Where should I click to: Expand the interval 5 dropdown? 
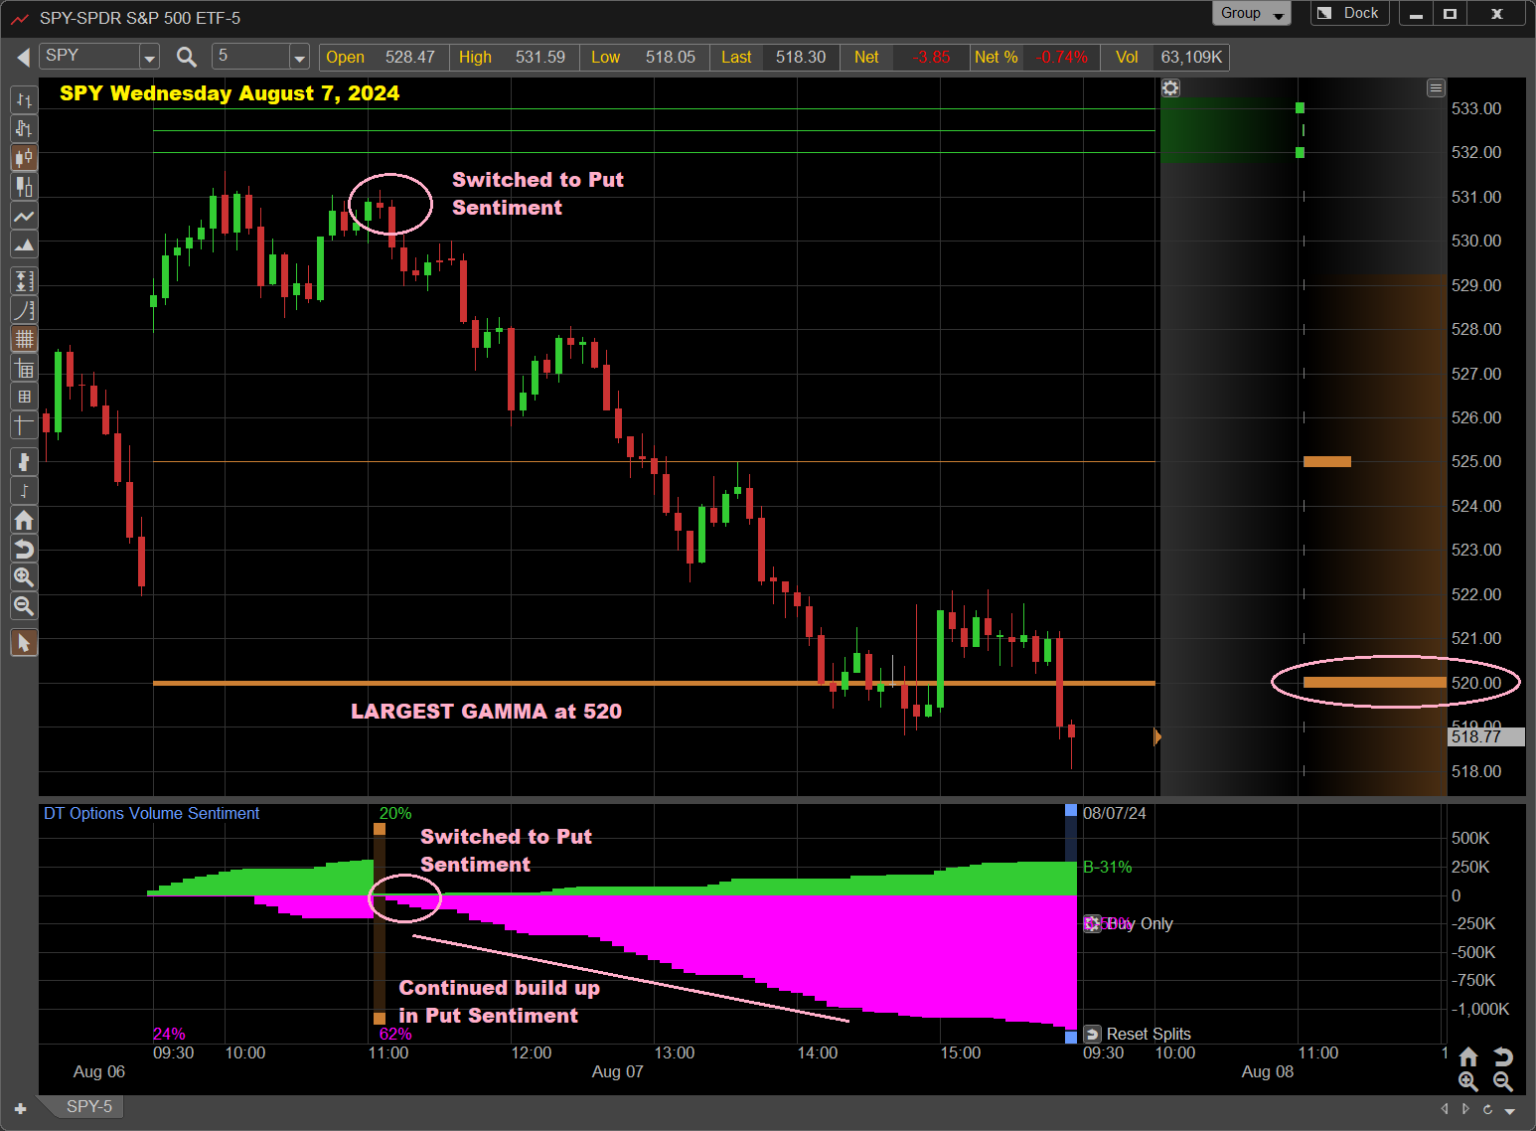click(298, 58)
